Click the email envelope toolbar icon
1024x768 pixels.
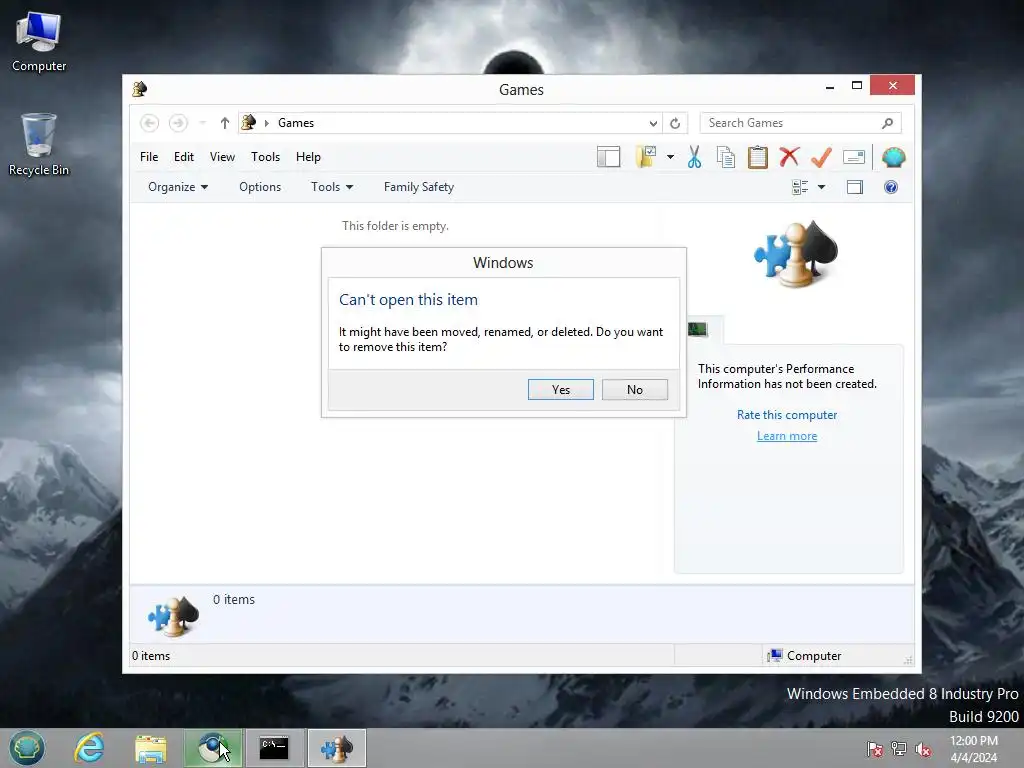[x=854, y=157]
